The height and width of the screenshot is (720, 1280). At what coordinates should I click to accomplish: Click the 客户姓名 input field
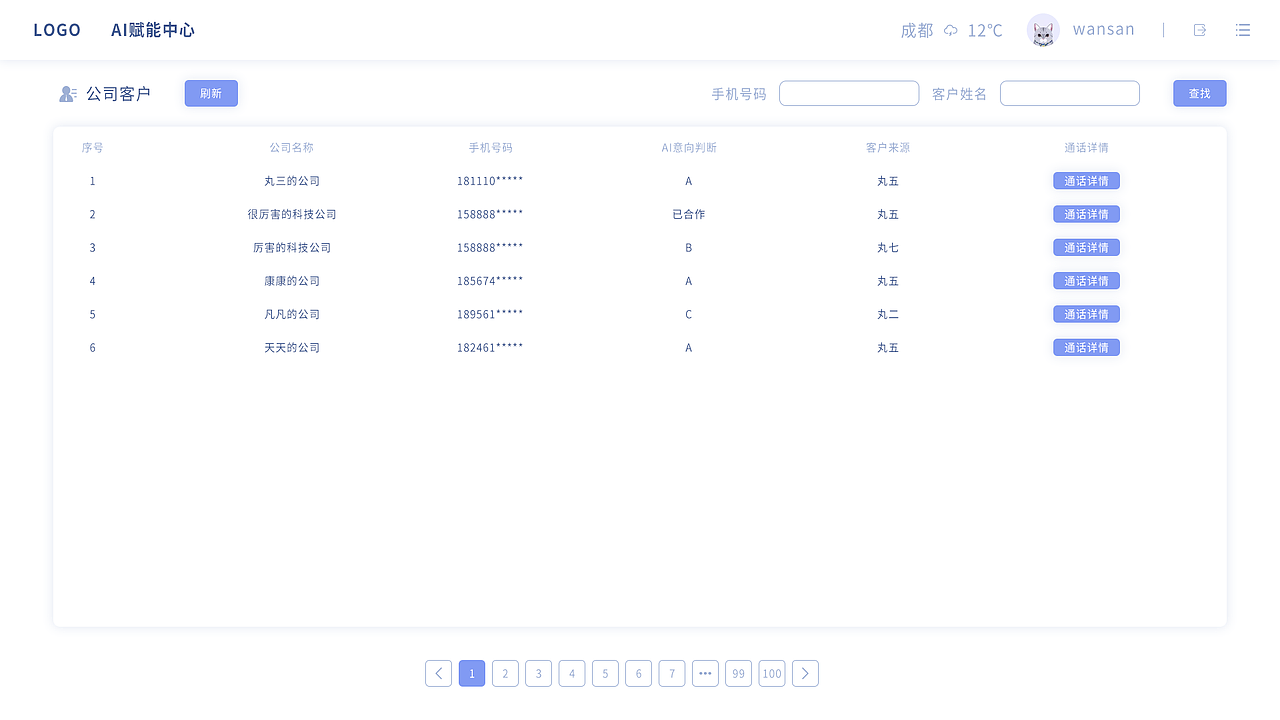(x=1069, y=93)
